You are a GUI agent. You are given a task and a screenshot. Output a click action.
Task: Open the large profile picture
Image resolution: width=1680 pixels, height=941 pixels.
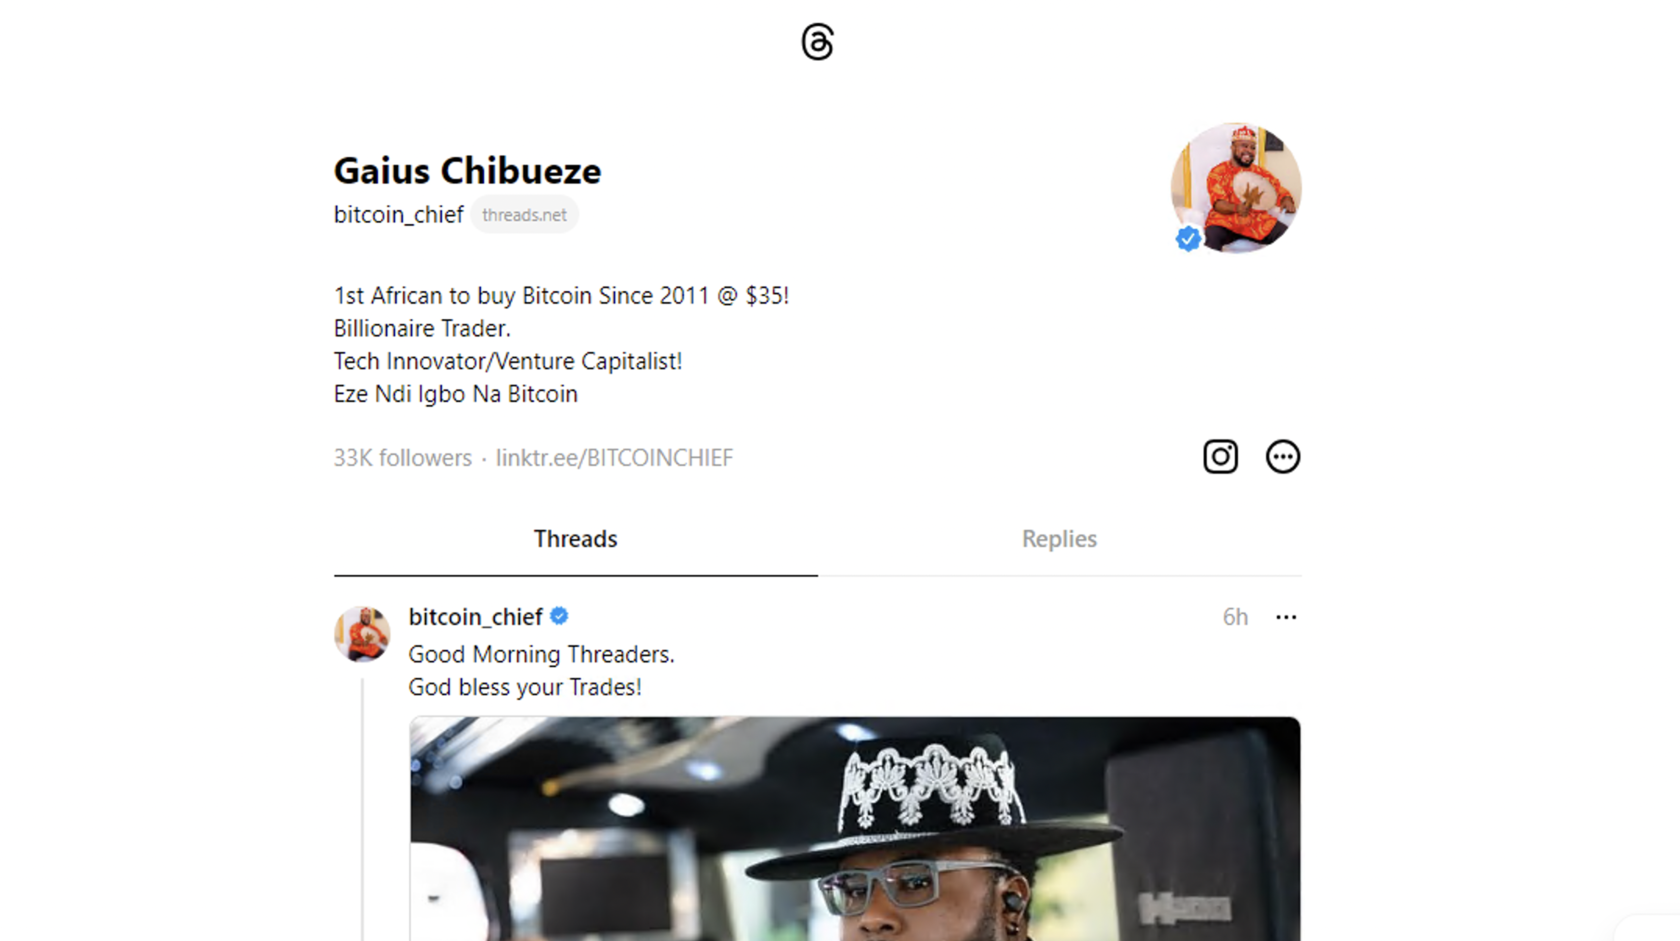coord(1236,188)
